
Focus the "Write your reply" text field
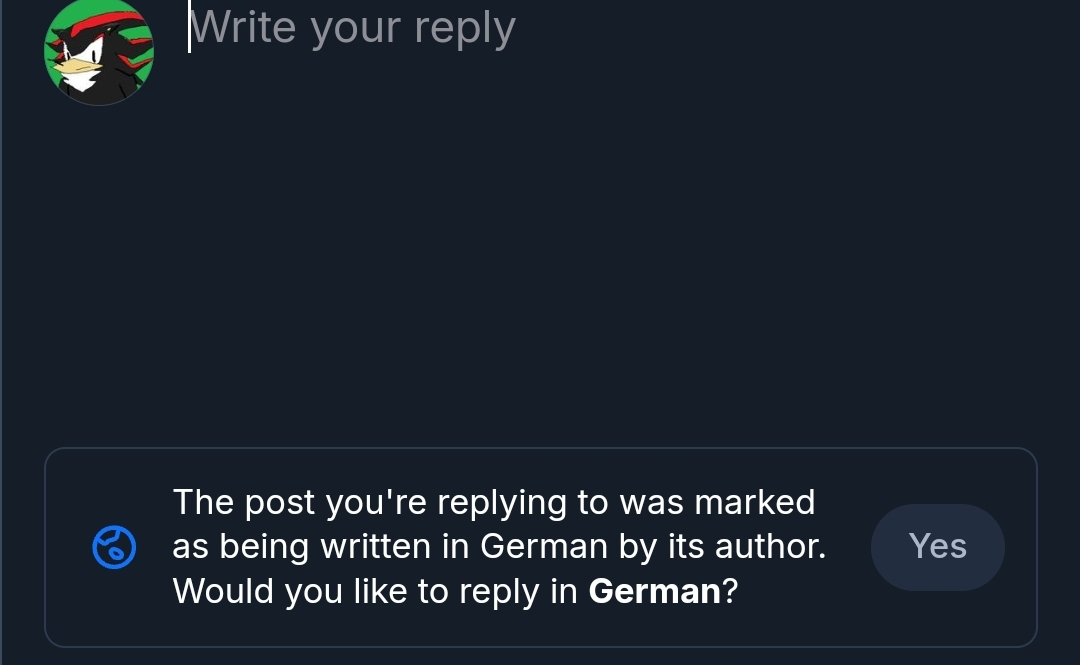pyautogui.click(x=352, y=29)
